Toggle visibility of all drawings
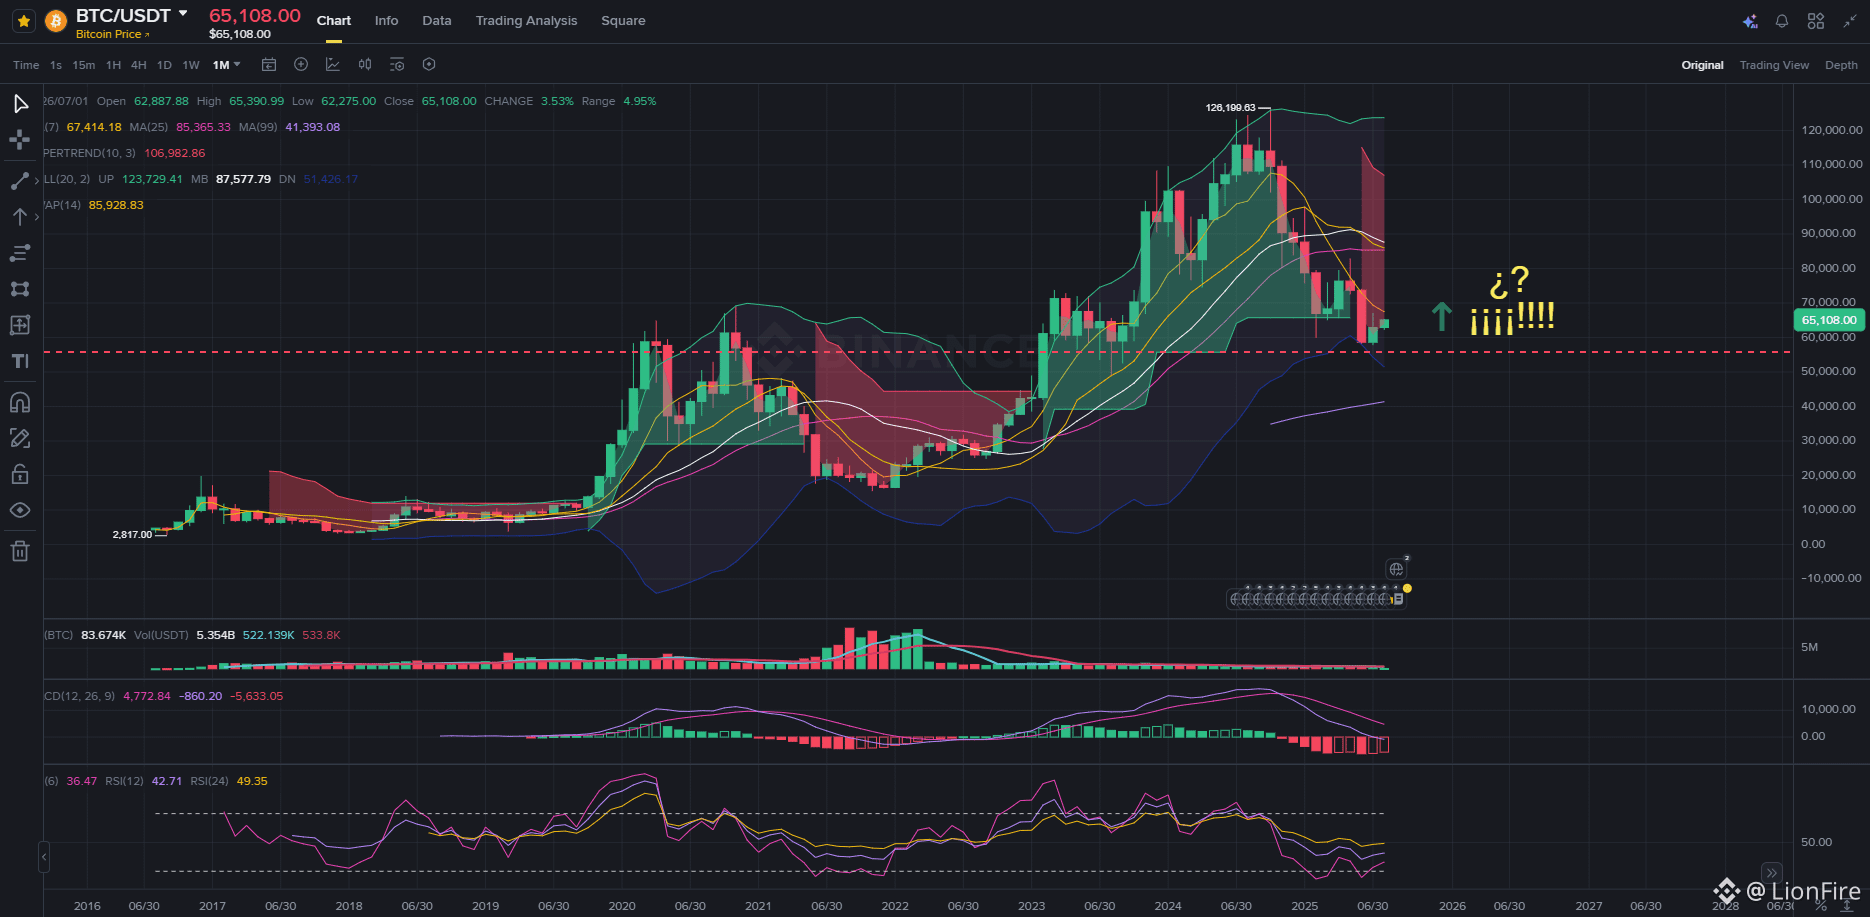 (20, 510)
